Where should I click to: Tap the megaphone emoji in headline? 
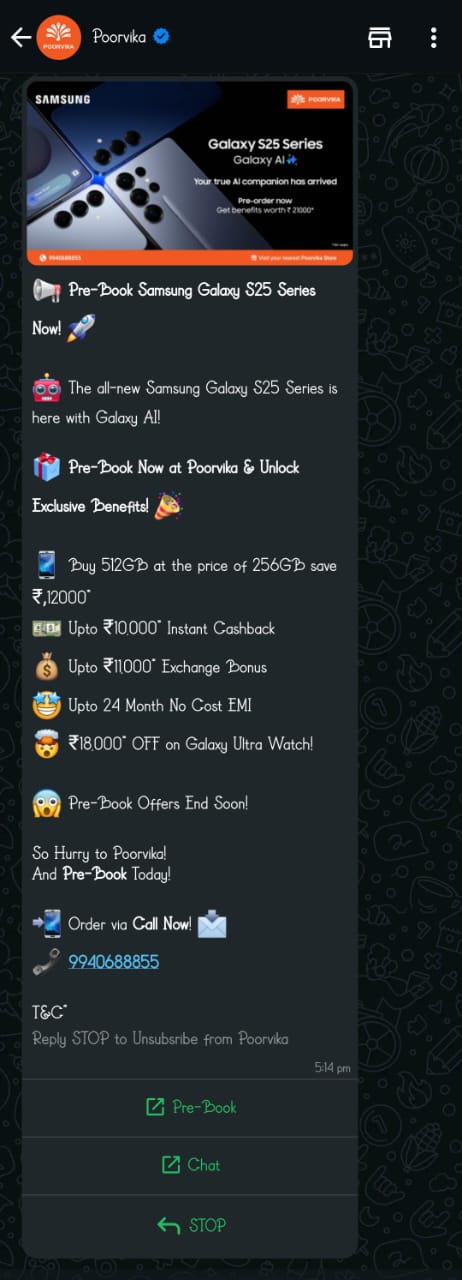point(47,291)
